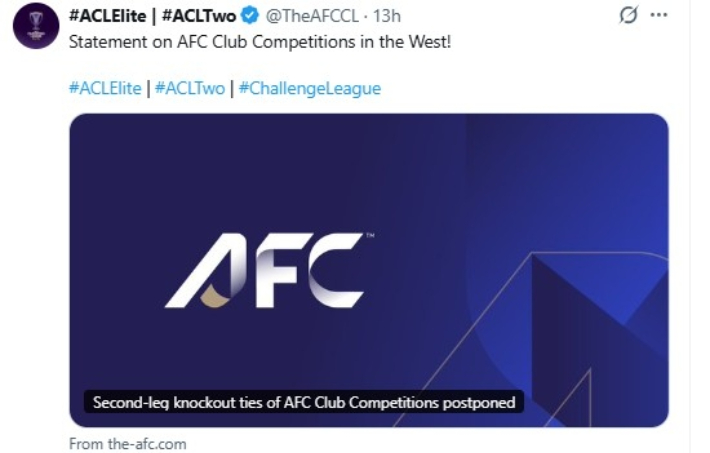Click the TM mark beside AFC logo
The height and width of the screenshot is (453, 710).
pyautogui.click(x=370, y=236)
